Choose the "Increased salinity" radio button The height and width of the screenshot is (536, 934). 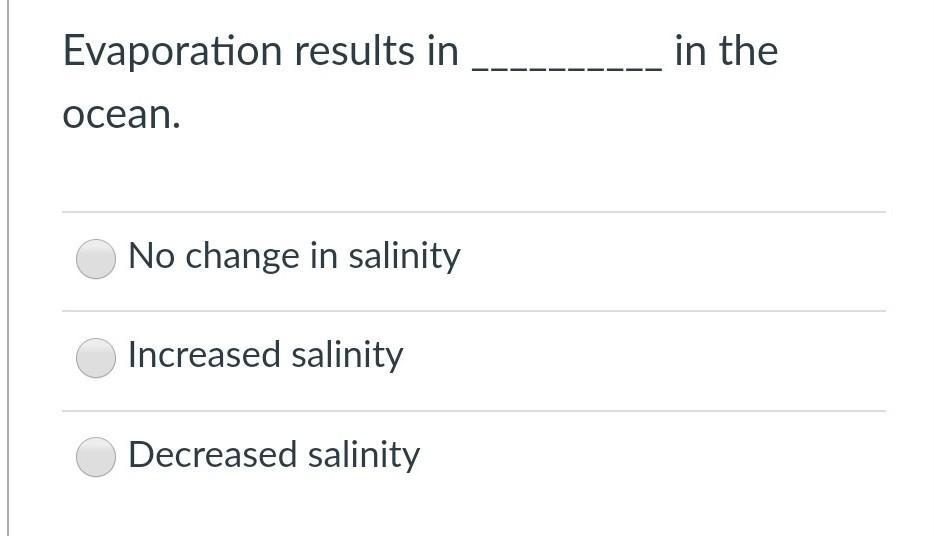tap(96, 358)
